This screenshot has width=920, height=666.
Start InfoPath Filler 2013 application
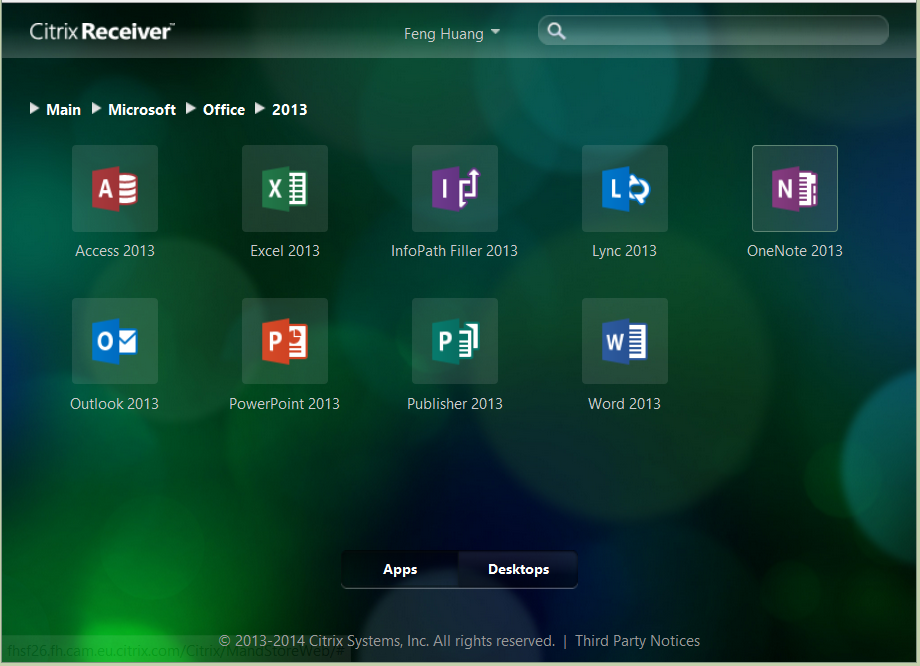click(x=455, y=188)
